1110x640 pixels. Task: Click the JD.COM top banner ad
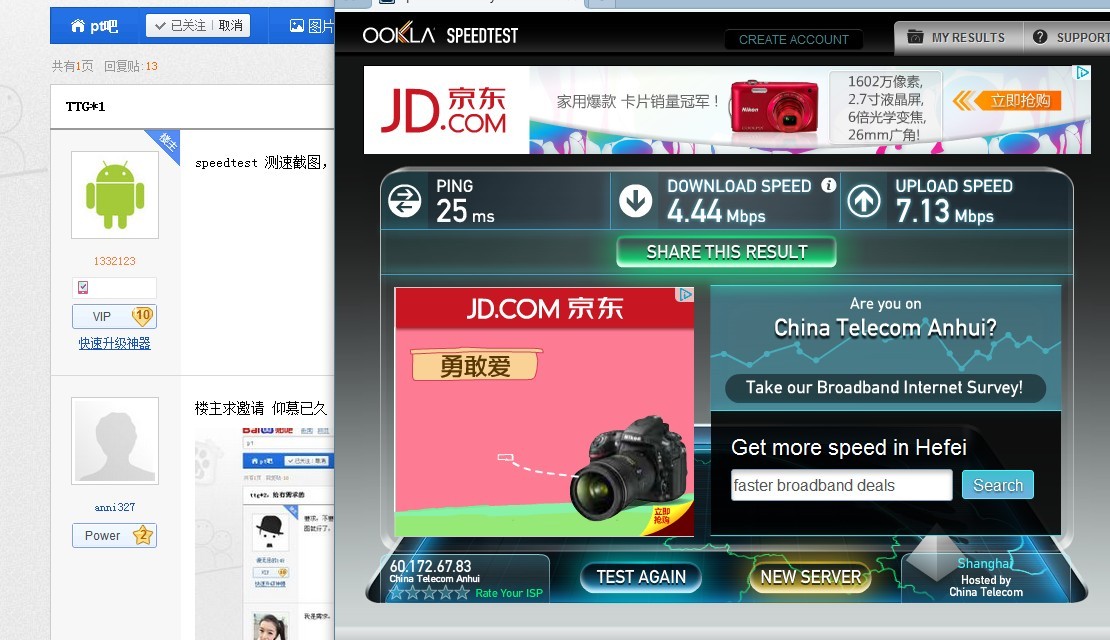click(x=727, y=110)
